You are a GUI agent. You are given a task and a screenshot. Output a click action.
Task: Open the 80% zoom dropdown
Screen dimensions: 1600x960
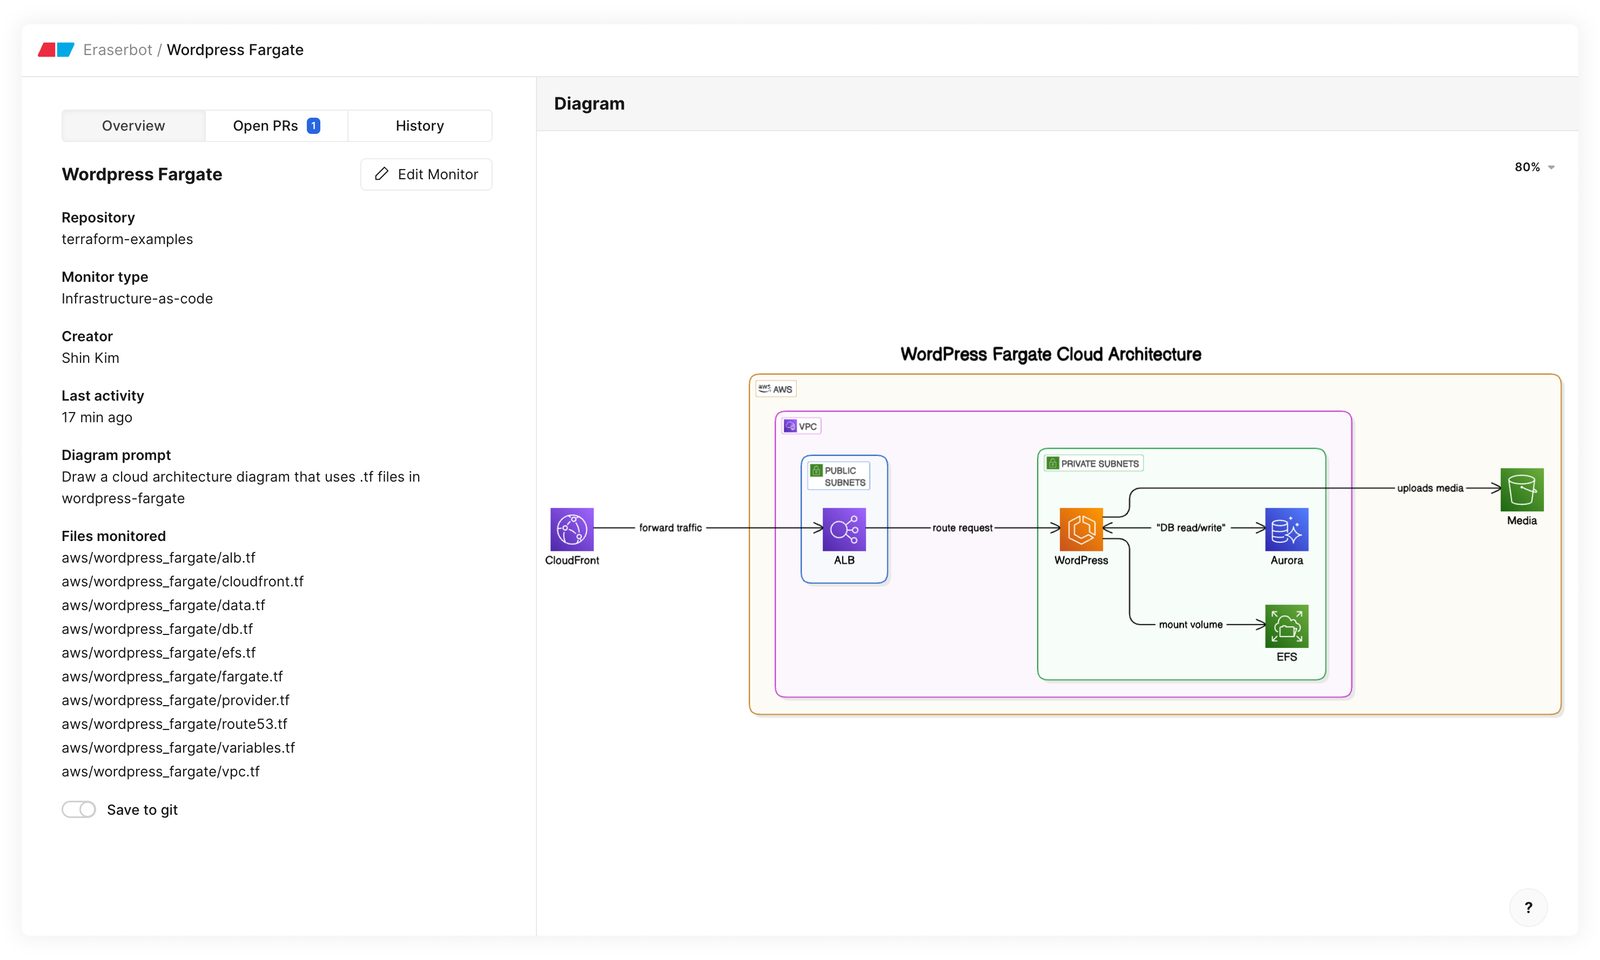click(1535, 167)
